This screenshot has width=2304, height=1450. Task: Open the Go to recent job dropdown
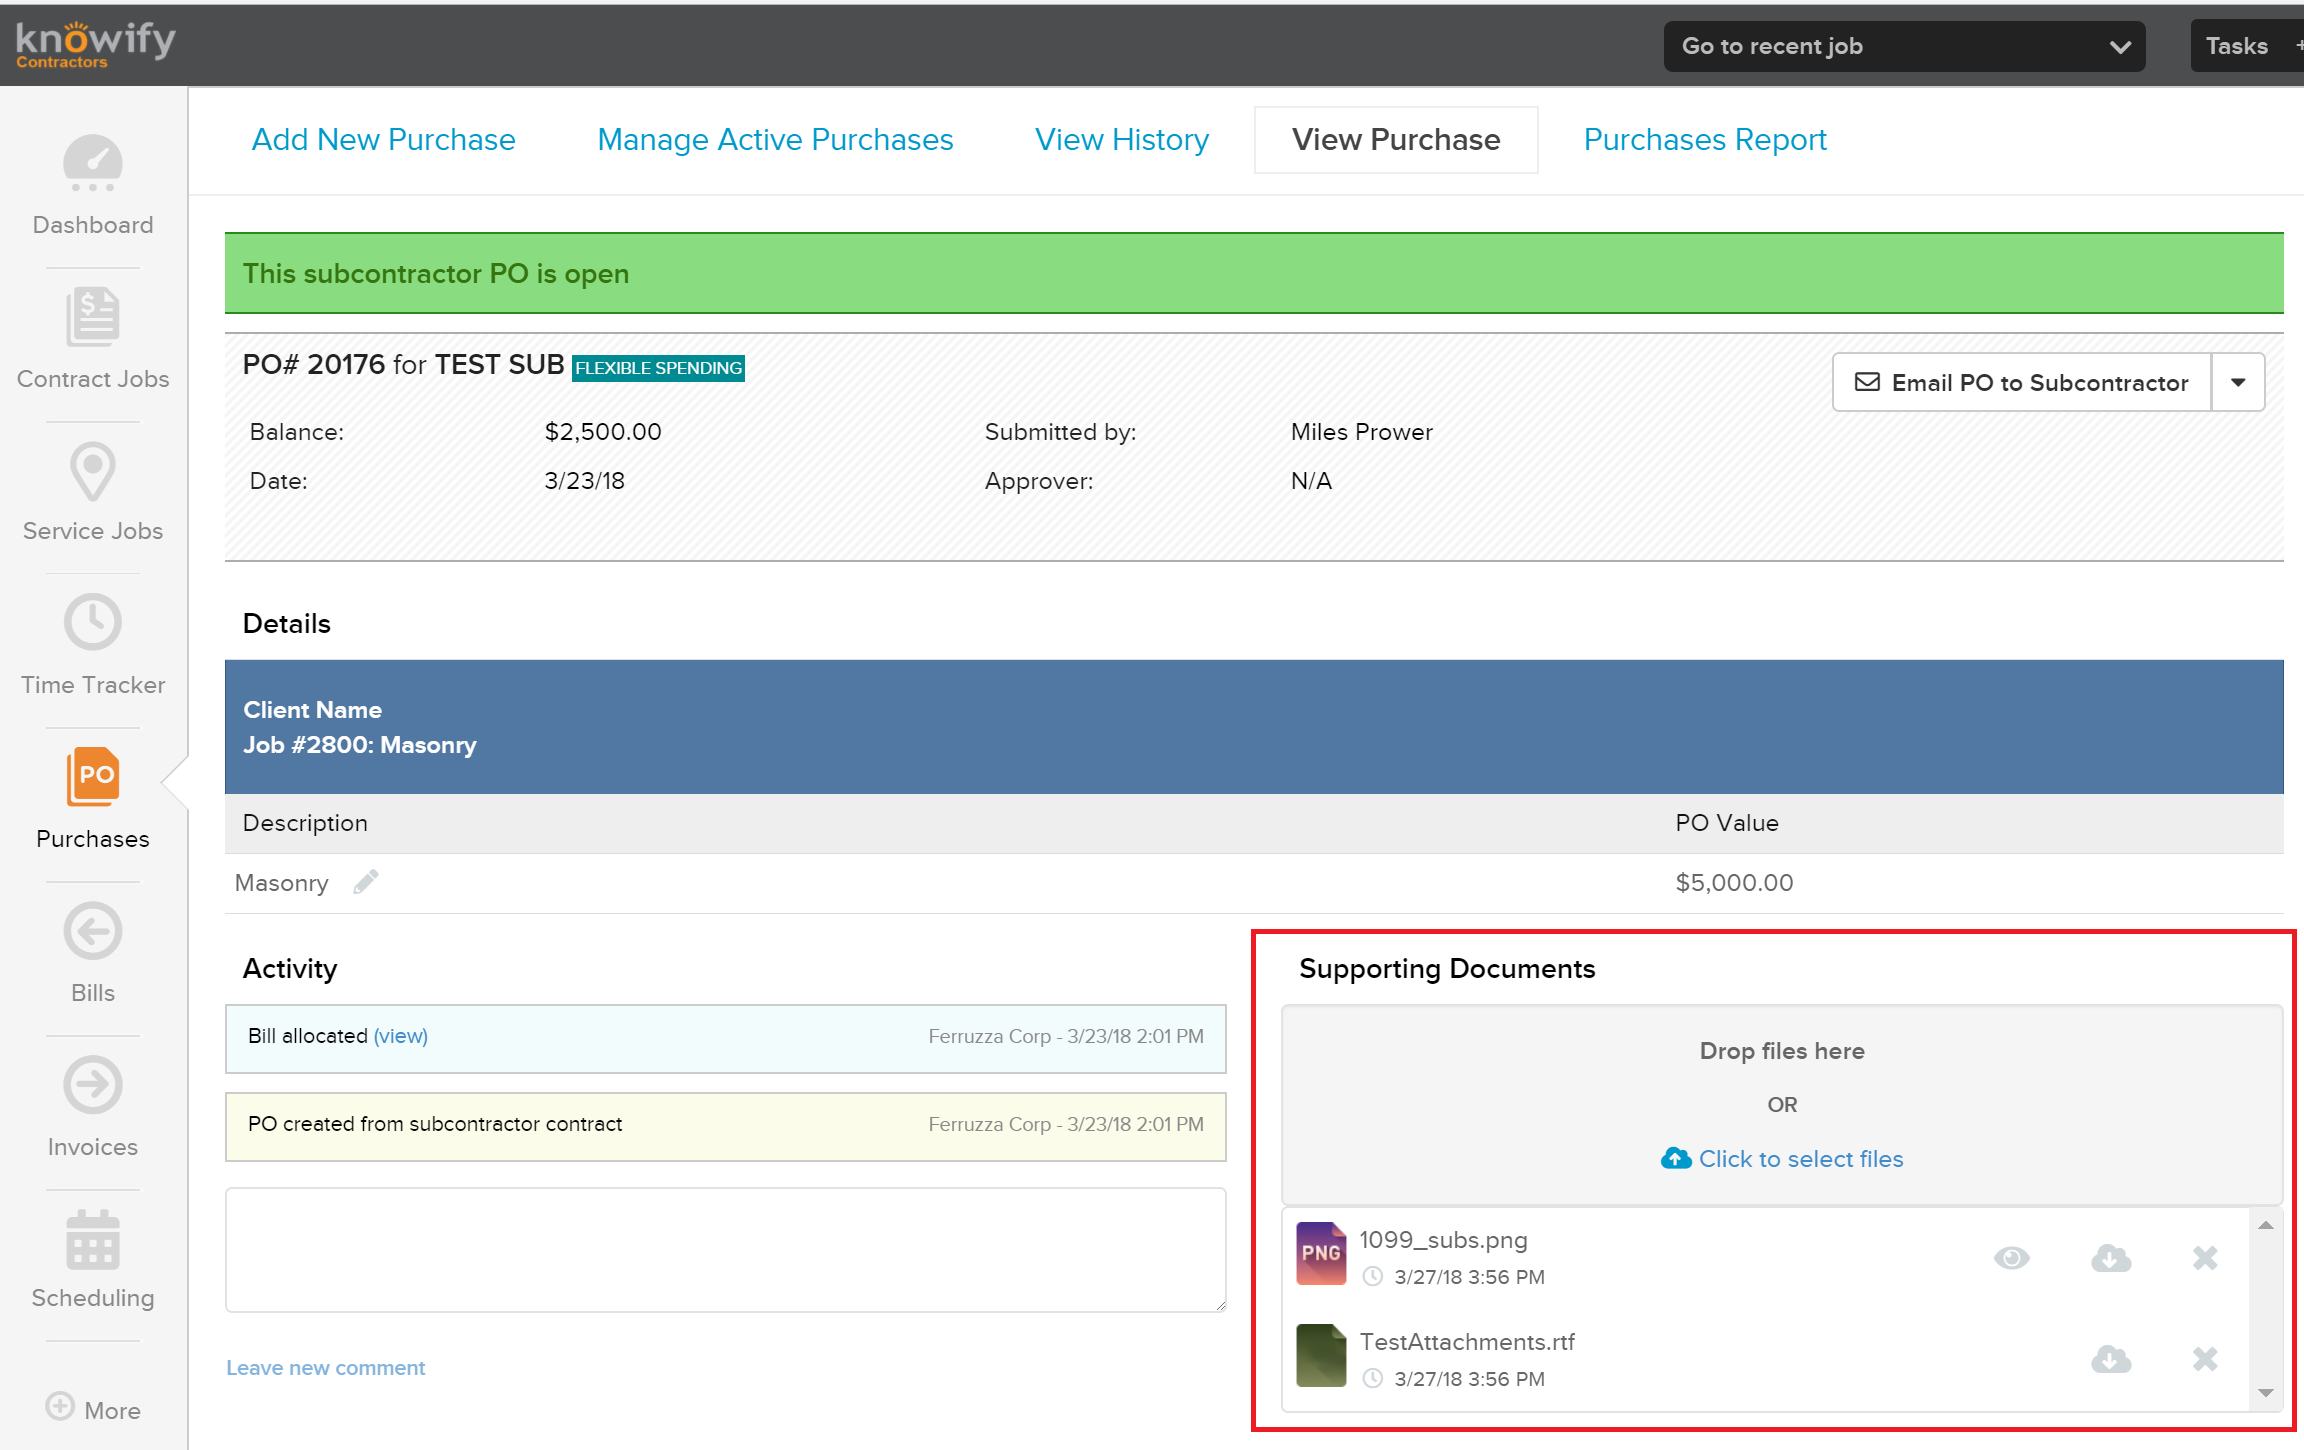[1904, 46]
